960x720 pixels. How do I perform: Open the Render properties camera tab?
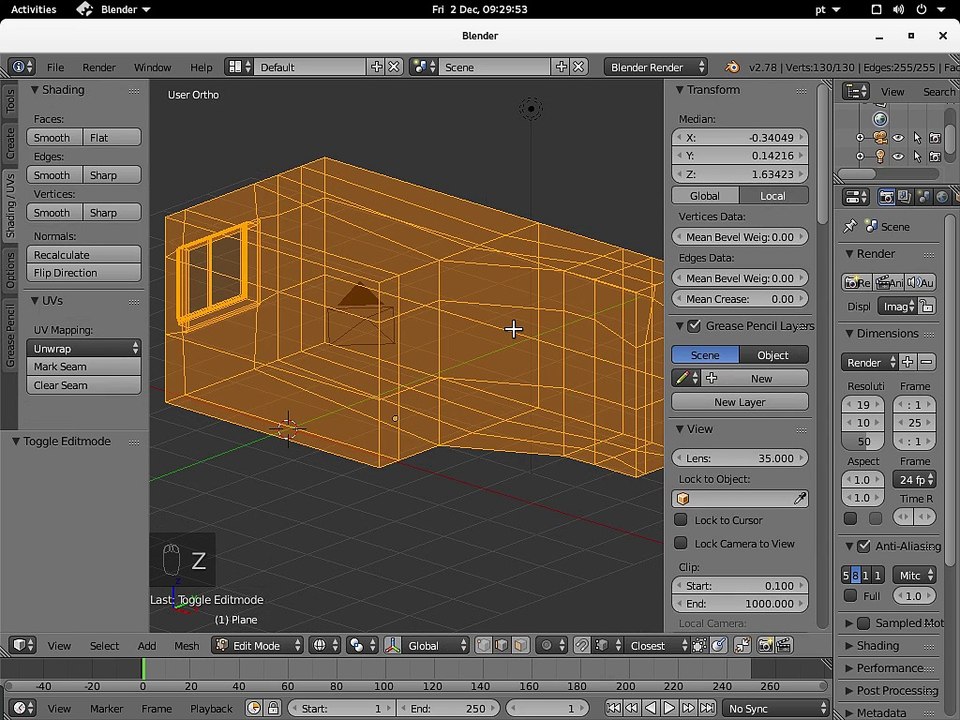(x=886, y=197)
